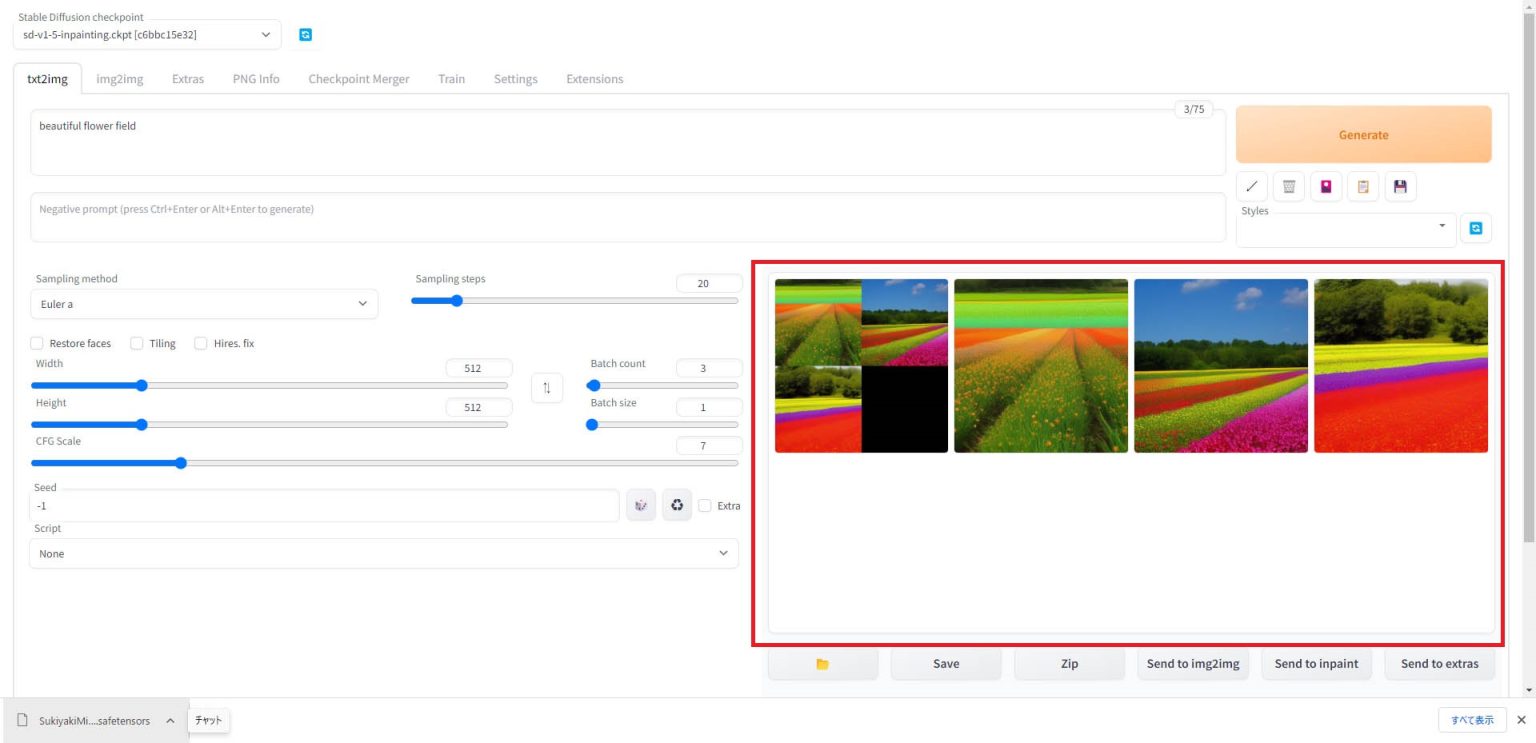Enable the Restore faces option

point(37,343)
